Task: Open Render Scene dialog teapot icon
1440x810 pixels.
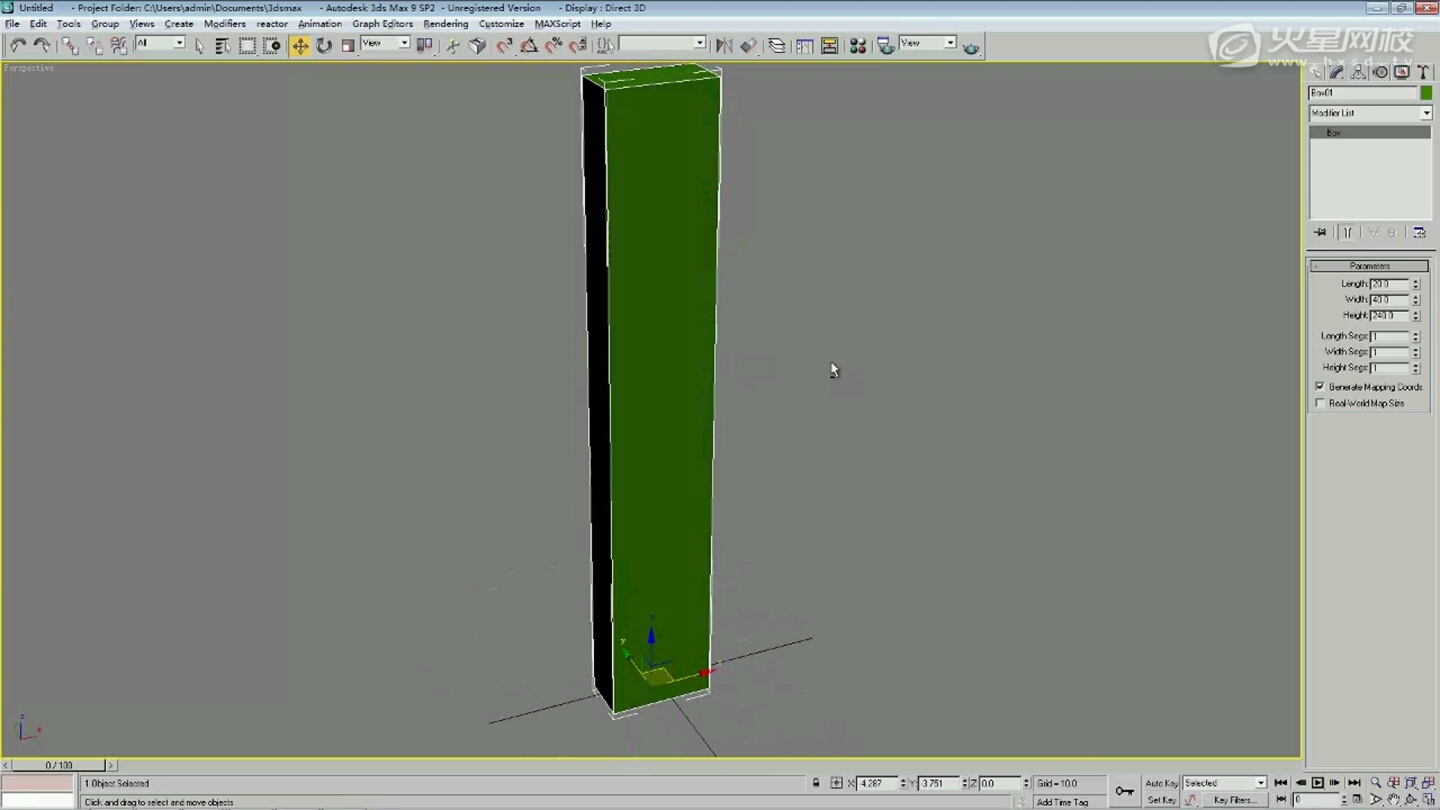Action: tap(886, 45)
